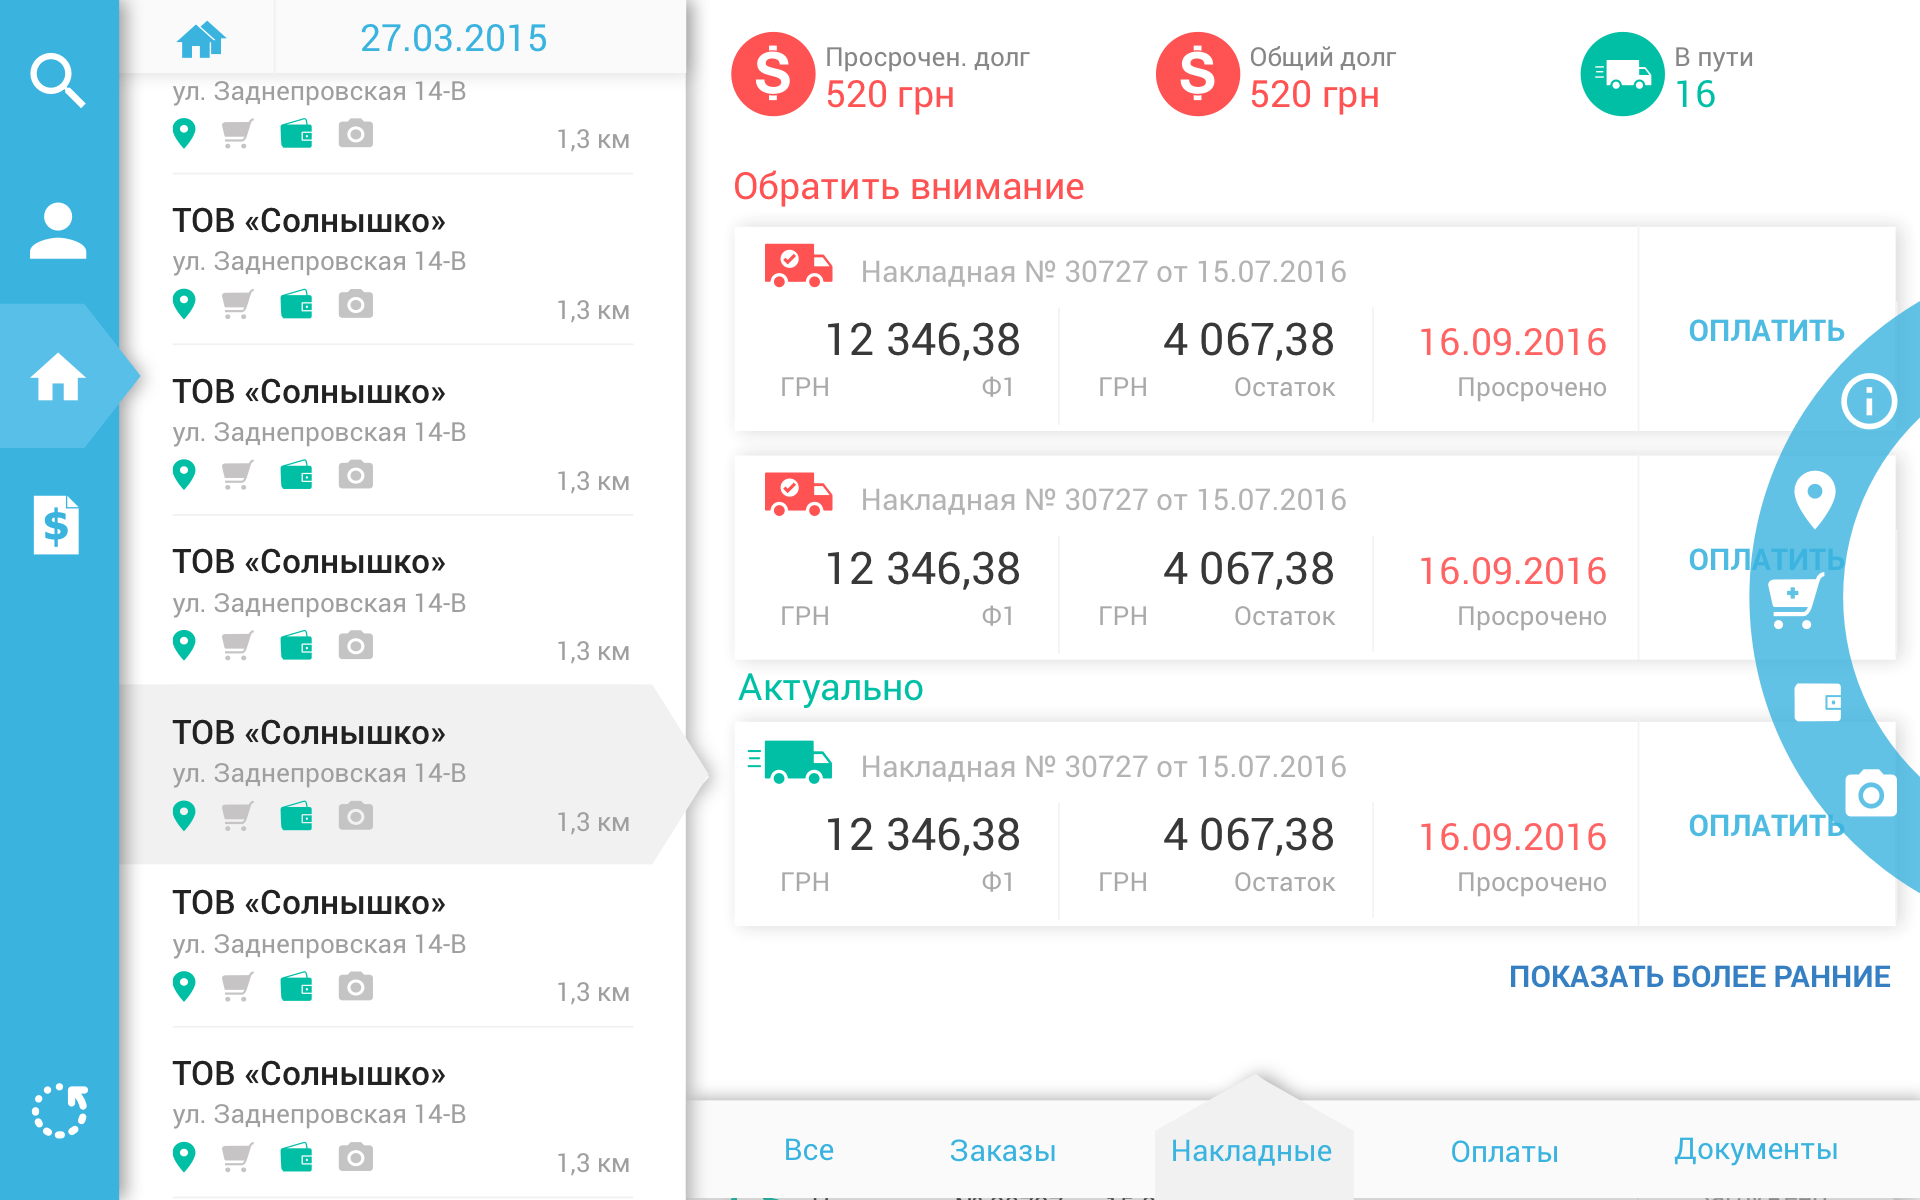Screen dimensions: 1920x1200
Task: Tap the house icon beside the date
Action: tap(201, 39)
